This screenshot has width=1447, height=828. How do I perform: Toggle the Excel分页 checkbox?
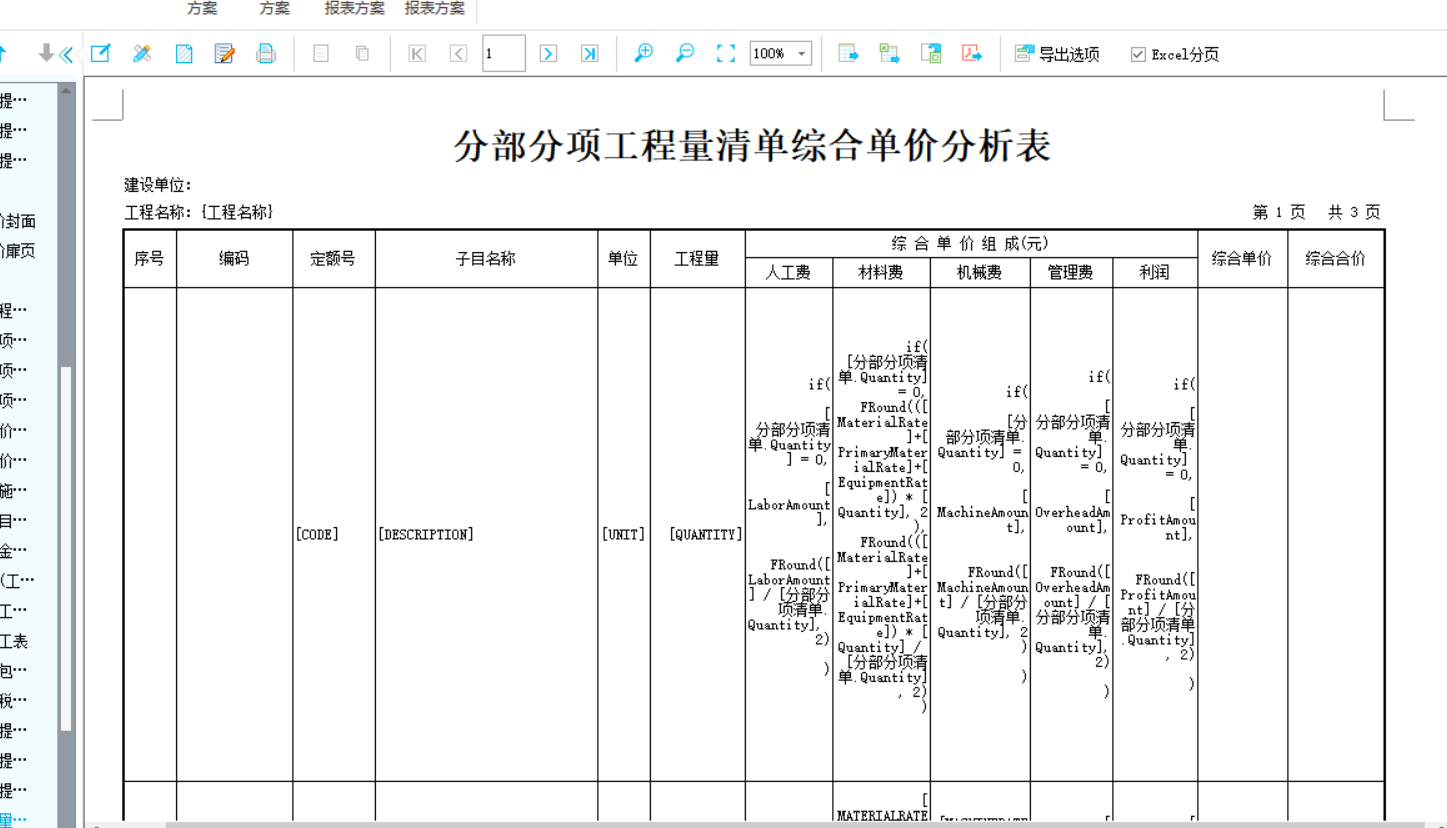click(1138, 54)
